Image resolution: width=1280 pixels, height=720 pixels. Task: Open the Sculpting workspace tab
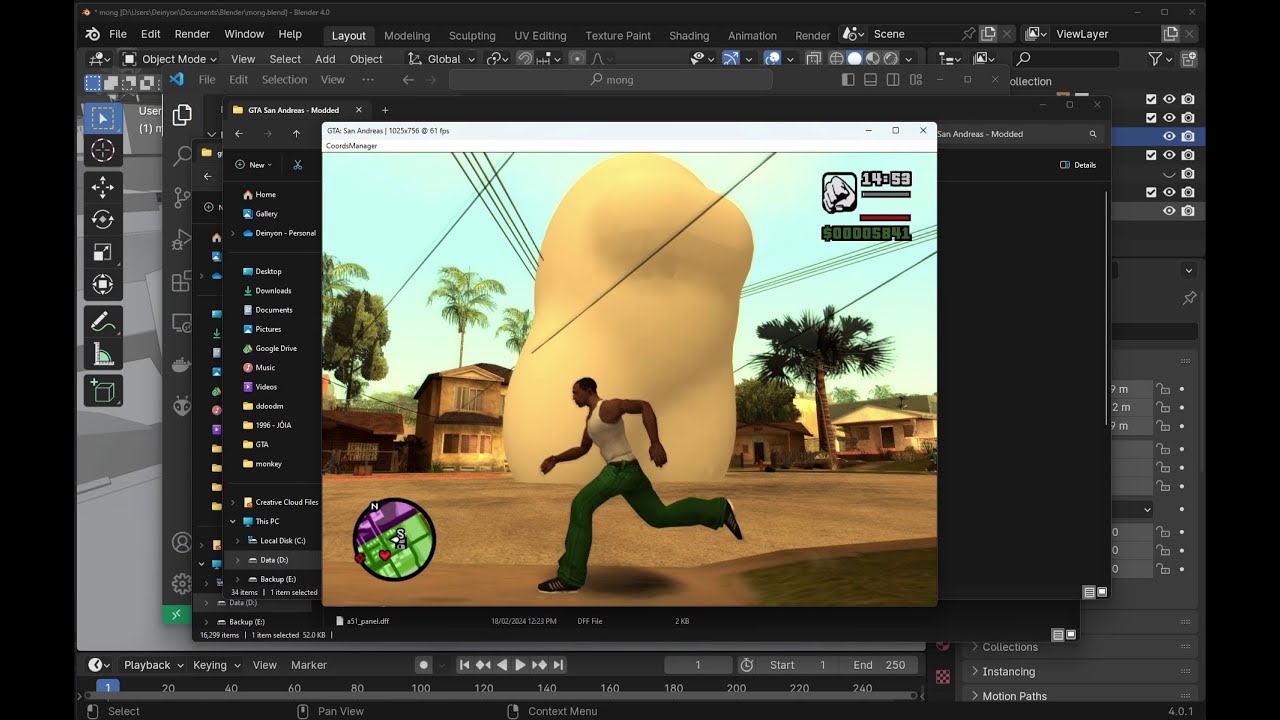(472, 35)
